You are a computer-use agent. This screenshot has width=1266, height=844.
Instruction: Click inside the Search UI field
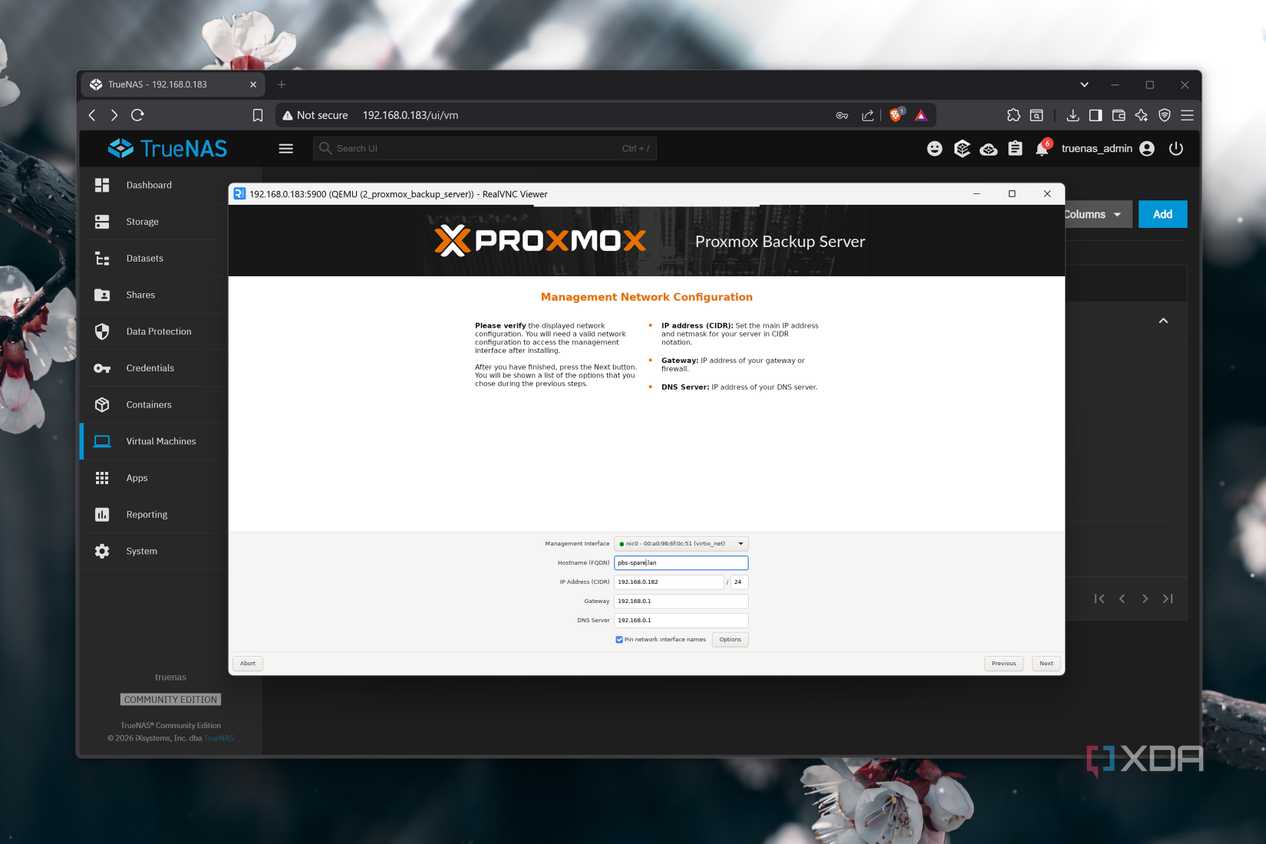tap(485, 148)
